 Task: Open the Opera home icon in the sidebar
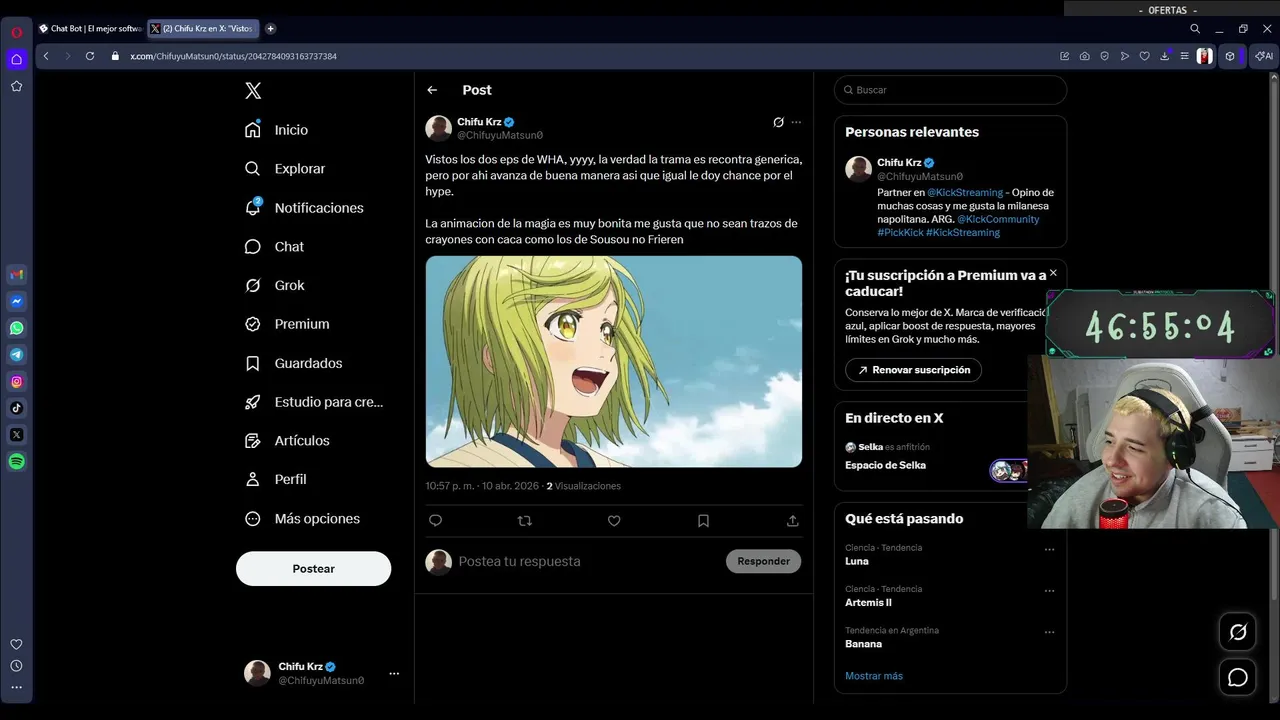pos(17,60)
